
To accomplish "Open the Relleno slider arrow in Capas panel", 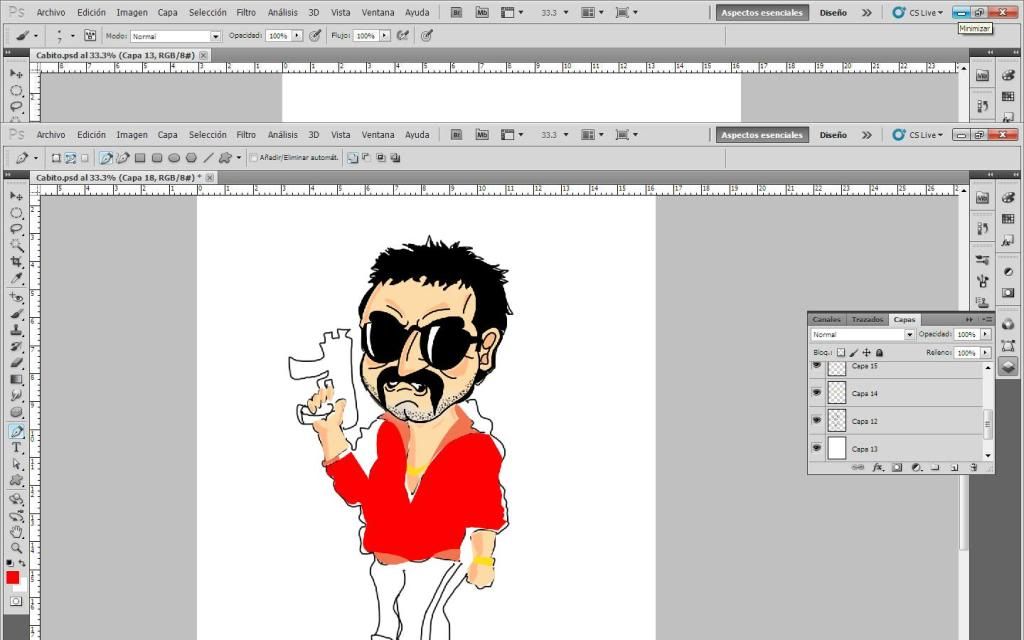I will point(985,353).
